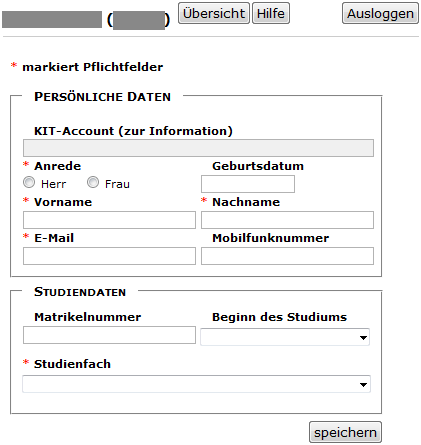The image size is (421, 445).
Task: Expand the Beginn des Studiums dropdown
Action: point(285,337)
